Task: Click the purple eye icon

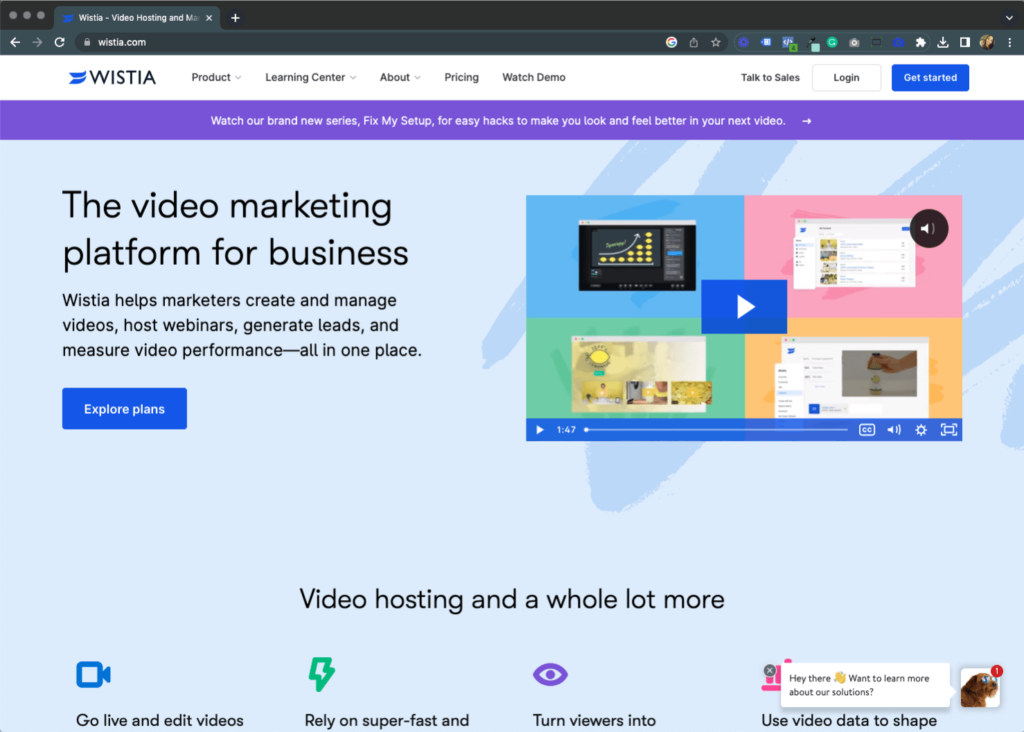Action: click(x=550, y=675)
